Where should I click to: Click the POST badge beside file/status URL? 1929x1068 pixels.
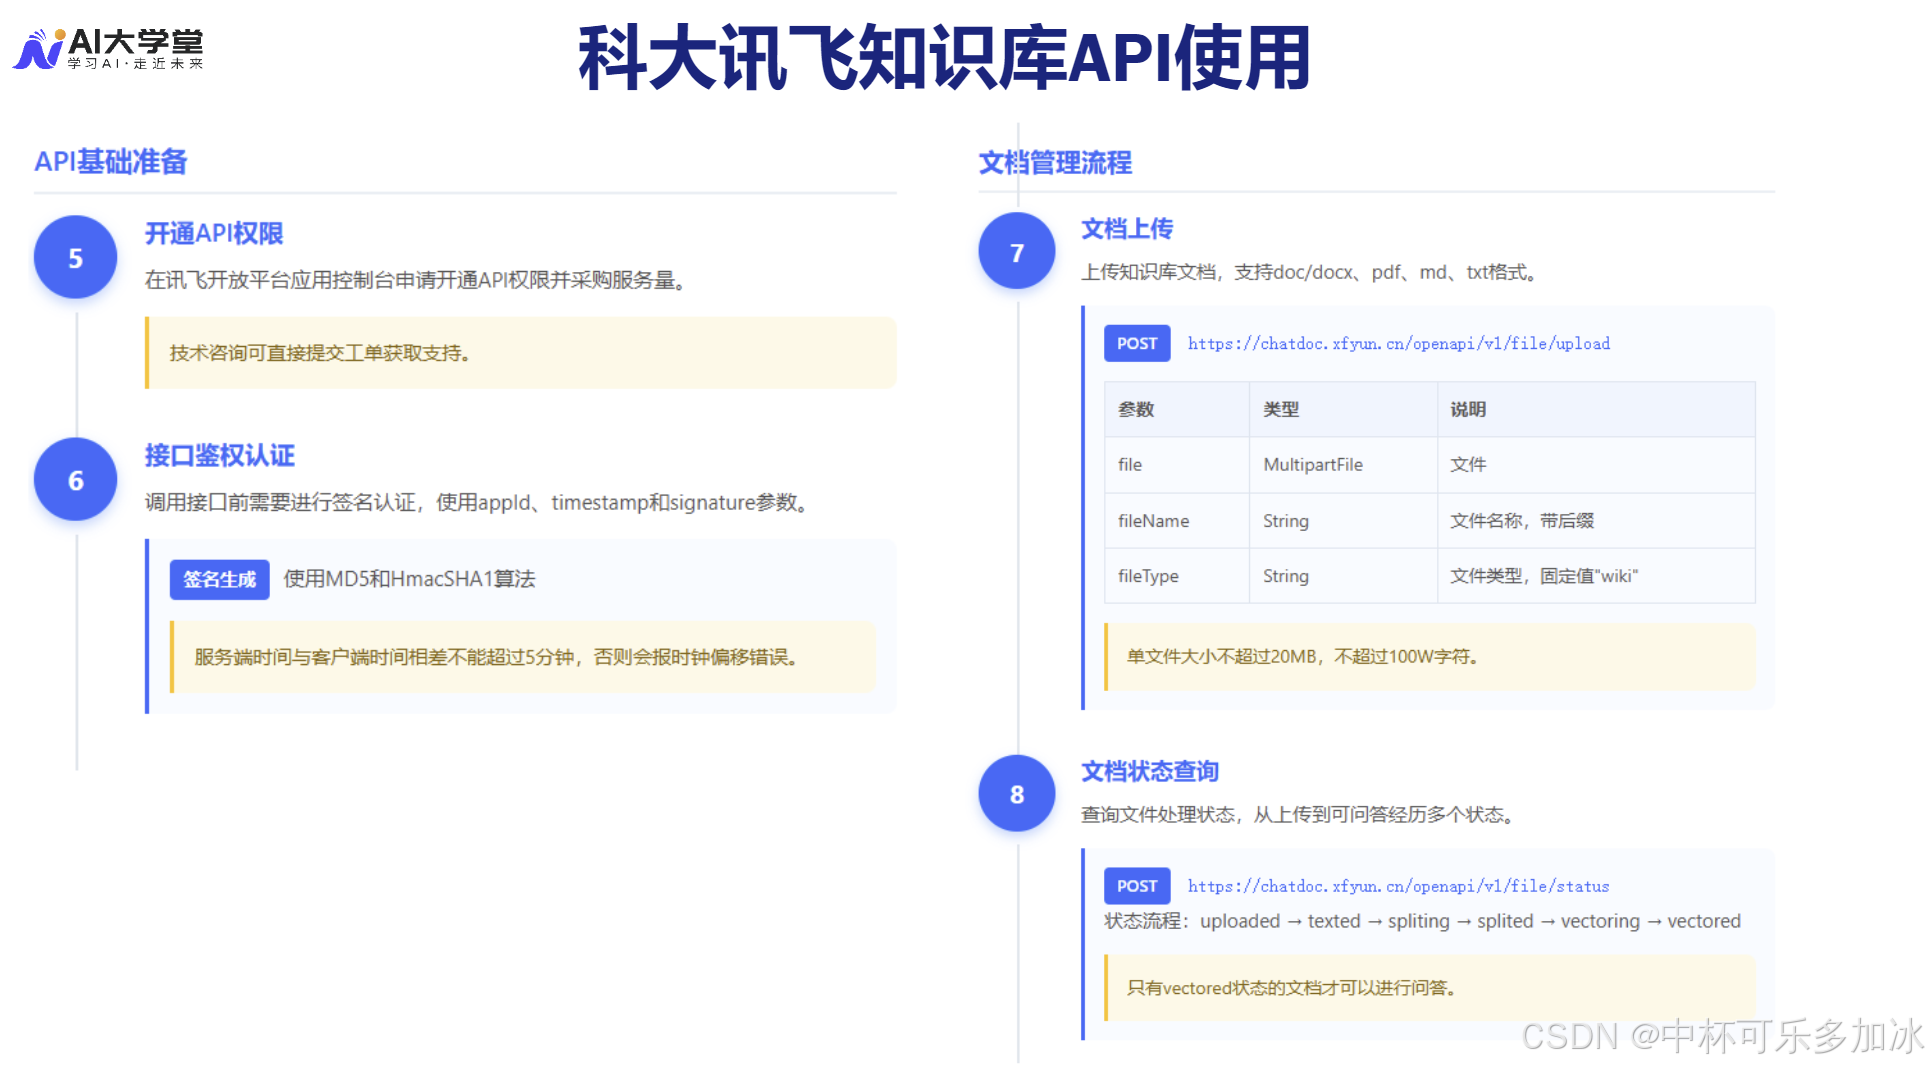click(1136, 885)
